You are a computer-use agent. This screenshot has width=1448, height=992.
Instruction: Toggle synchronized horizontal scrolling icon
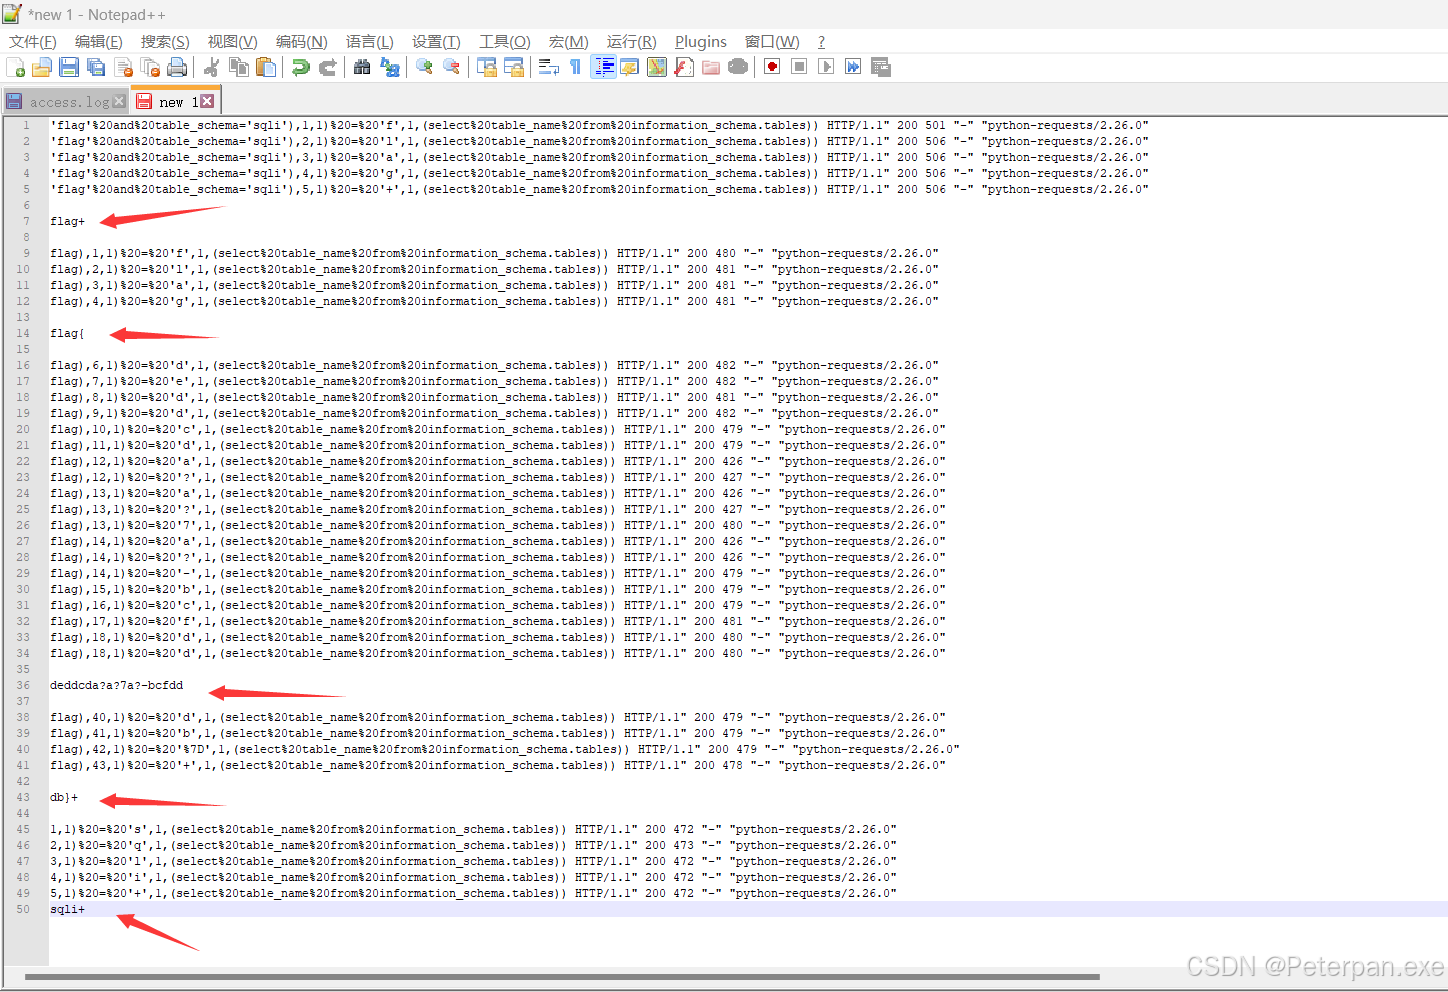[514, 67]
